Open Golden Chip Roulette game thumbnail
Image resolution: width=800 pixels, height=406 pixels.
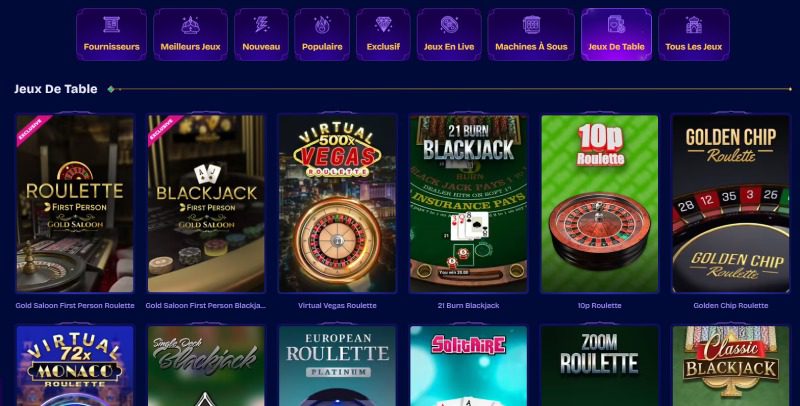click(731, 204)
